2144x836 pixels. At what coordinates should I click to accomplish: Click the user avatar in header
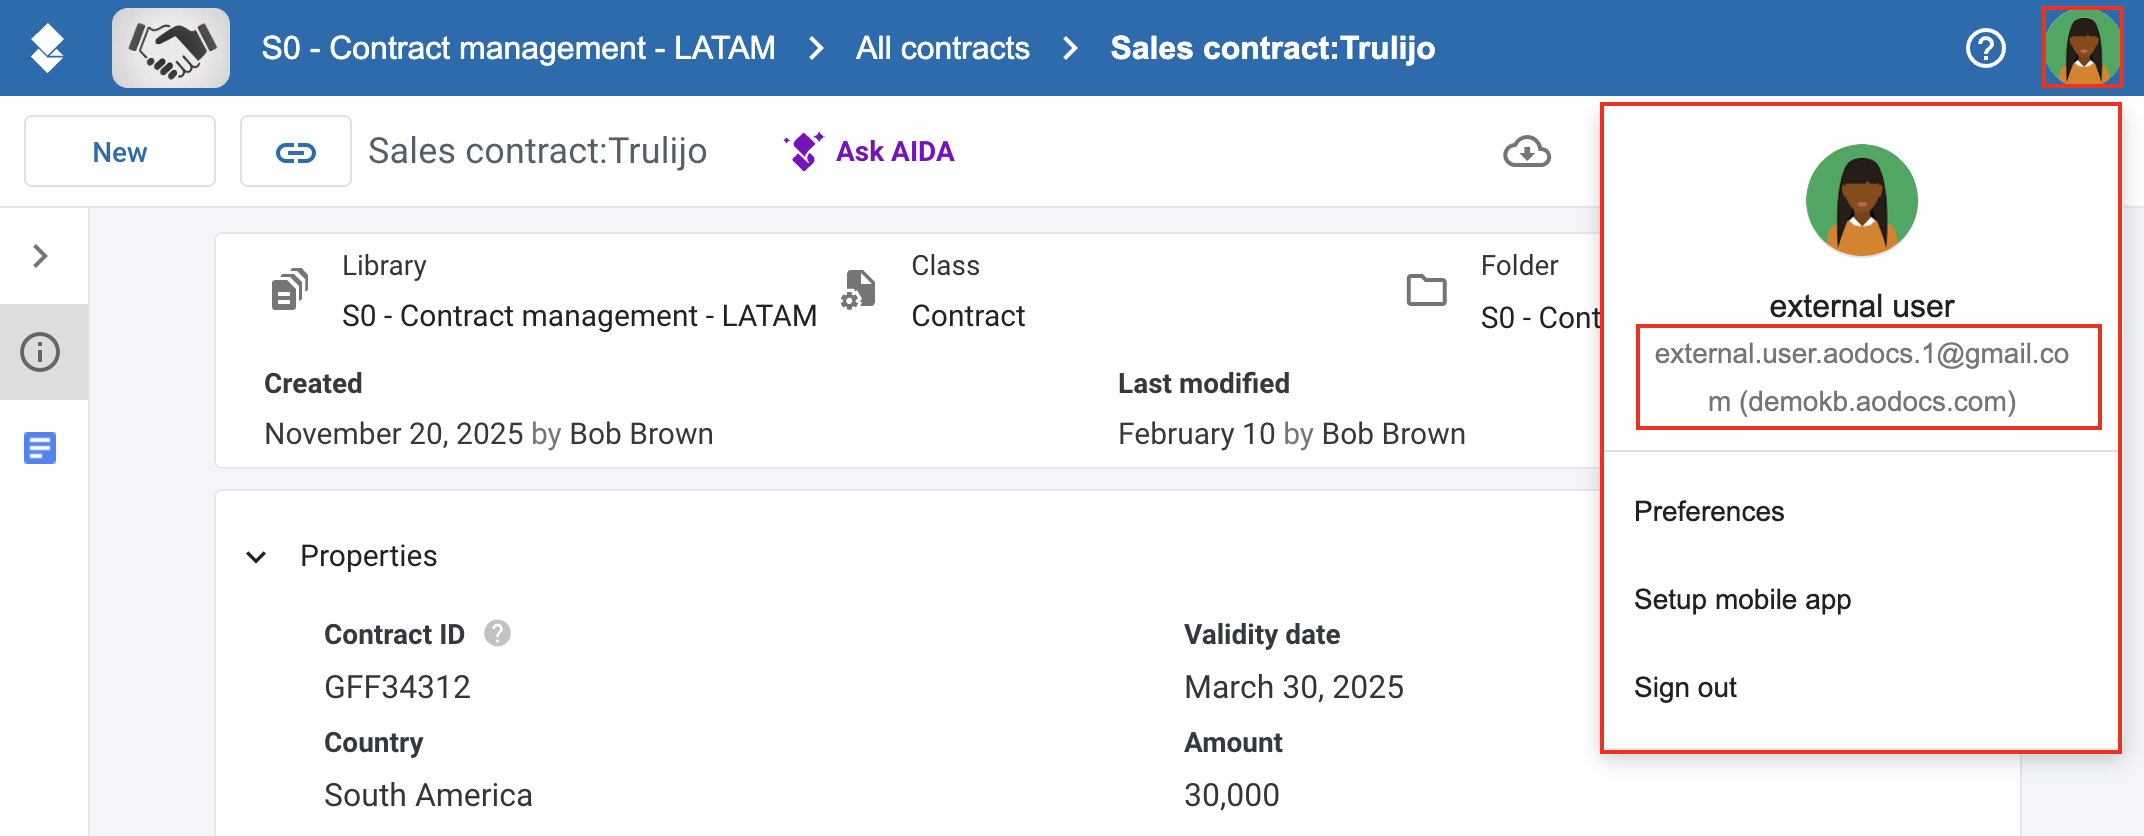[2082, 47]
